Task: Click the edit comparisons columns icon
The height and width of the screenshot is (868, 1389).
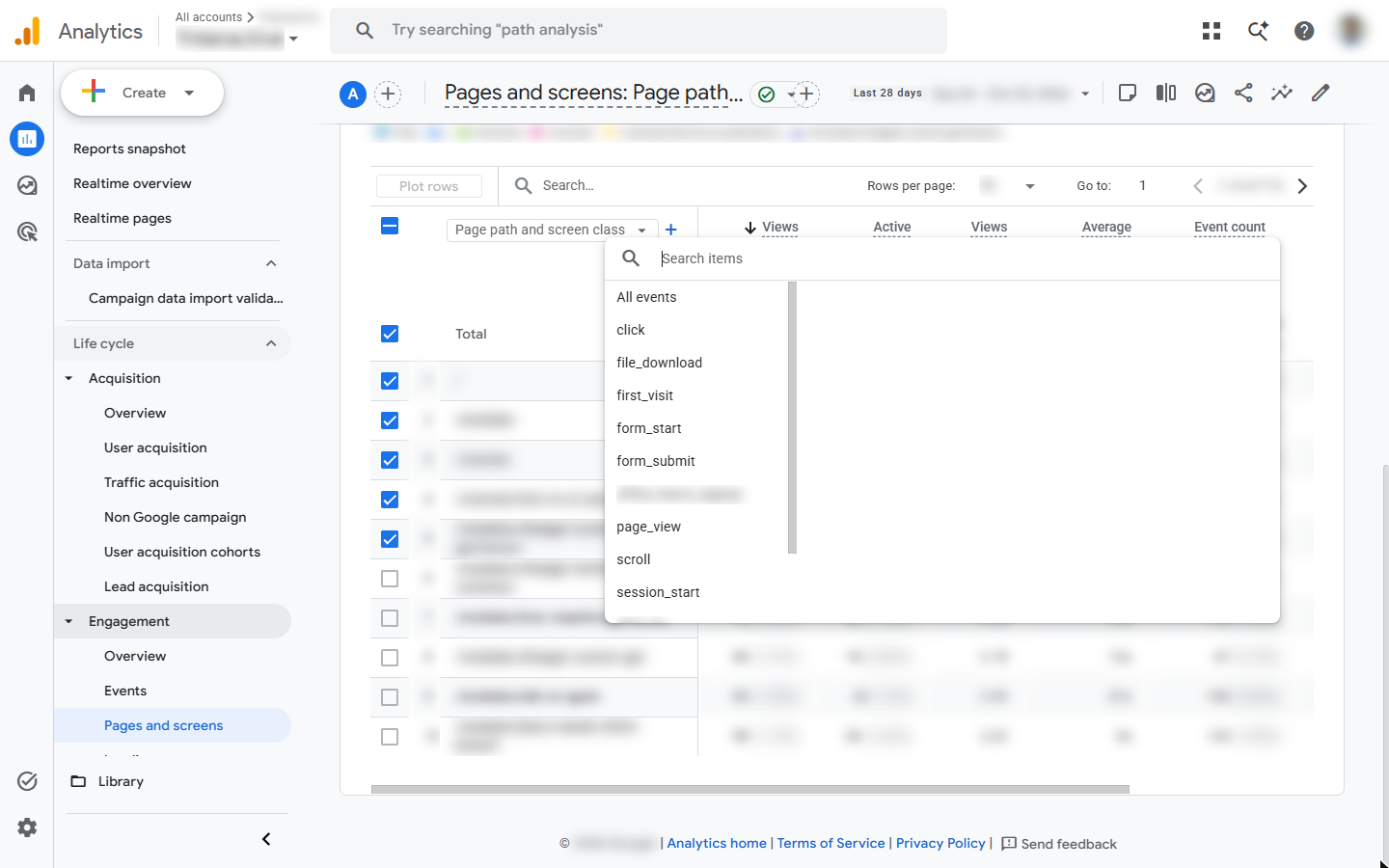Action: click(x=1166, y=93)
